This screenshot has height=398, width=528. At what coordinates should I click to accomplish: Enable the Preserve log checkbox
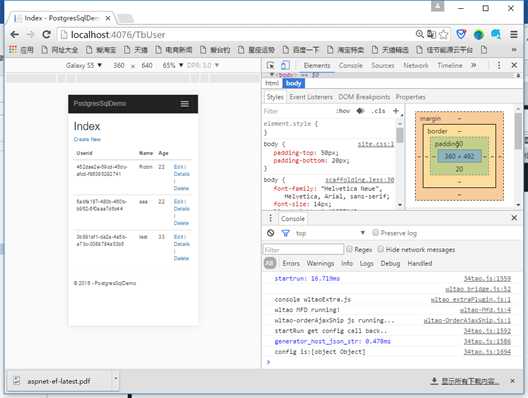point(375,233)
